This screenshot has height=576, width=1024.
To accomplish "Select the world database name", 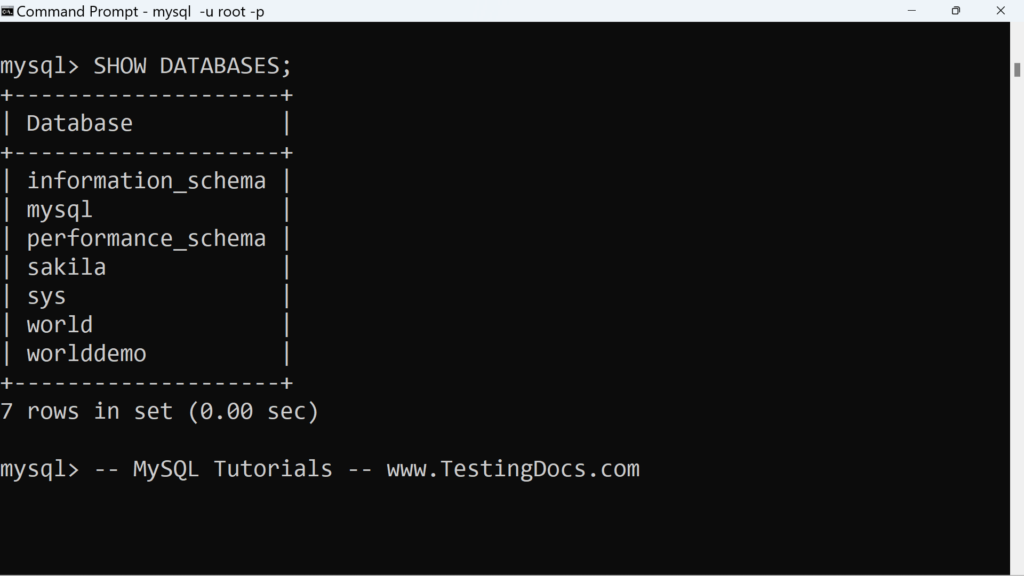I will coord(59,324).
